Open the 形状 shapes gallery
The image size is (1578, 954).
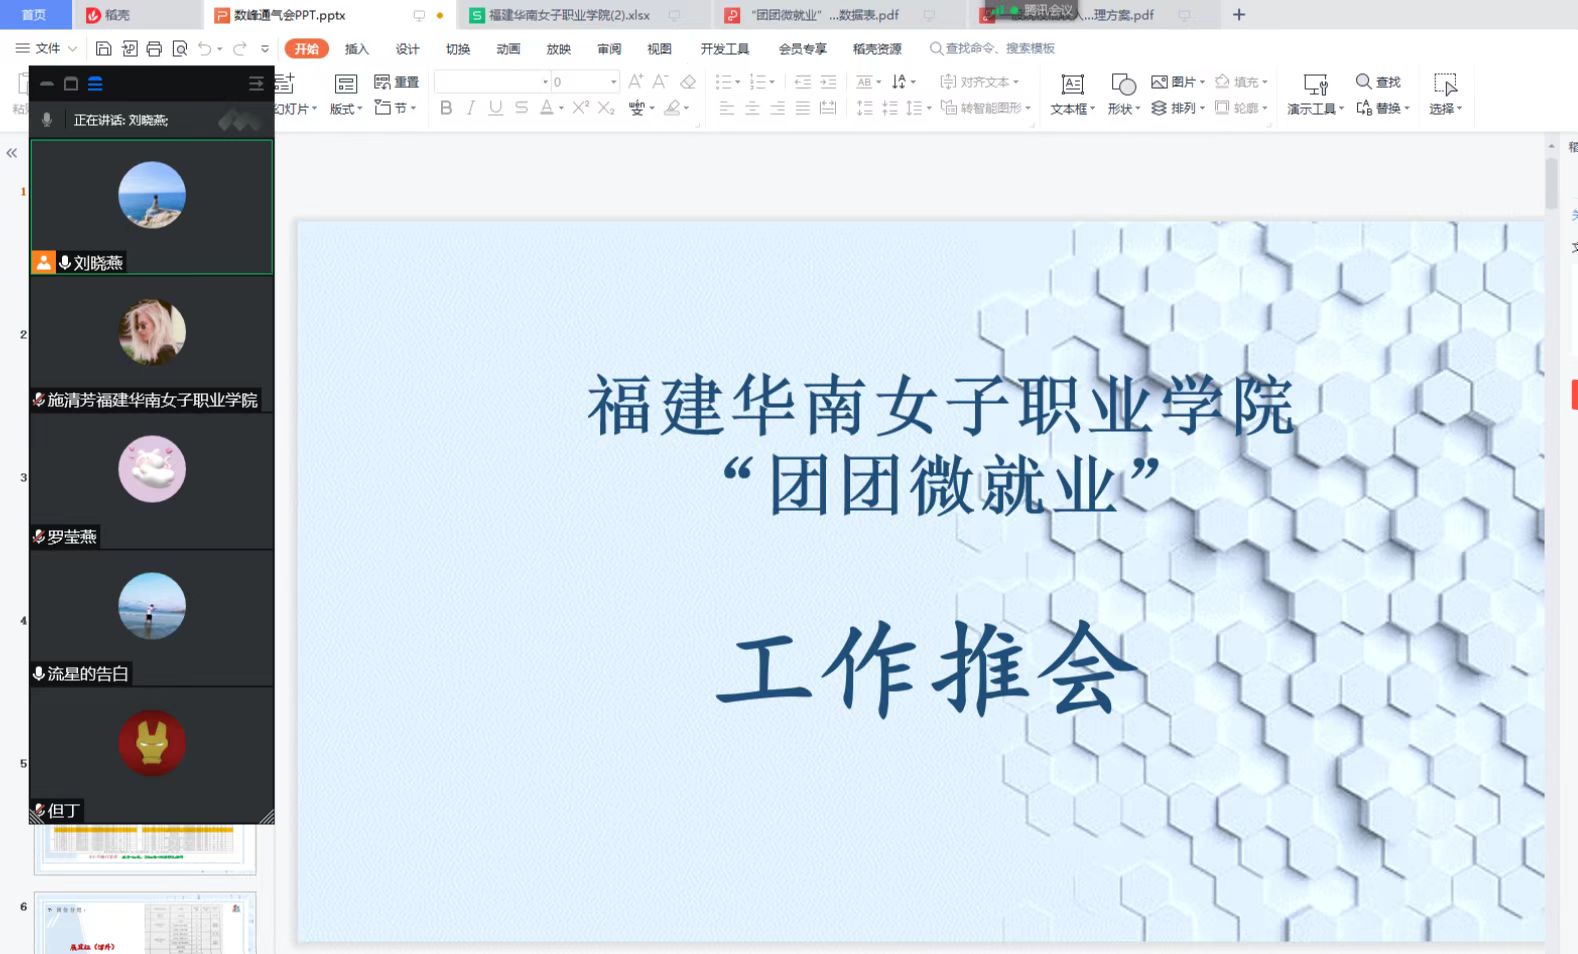[x=1123, y=94]
